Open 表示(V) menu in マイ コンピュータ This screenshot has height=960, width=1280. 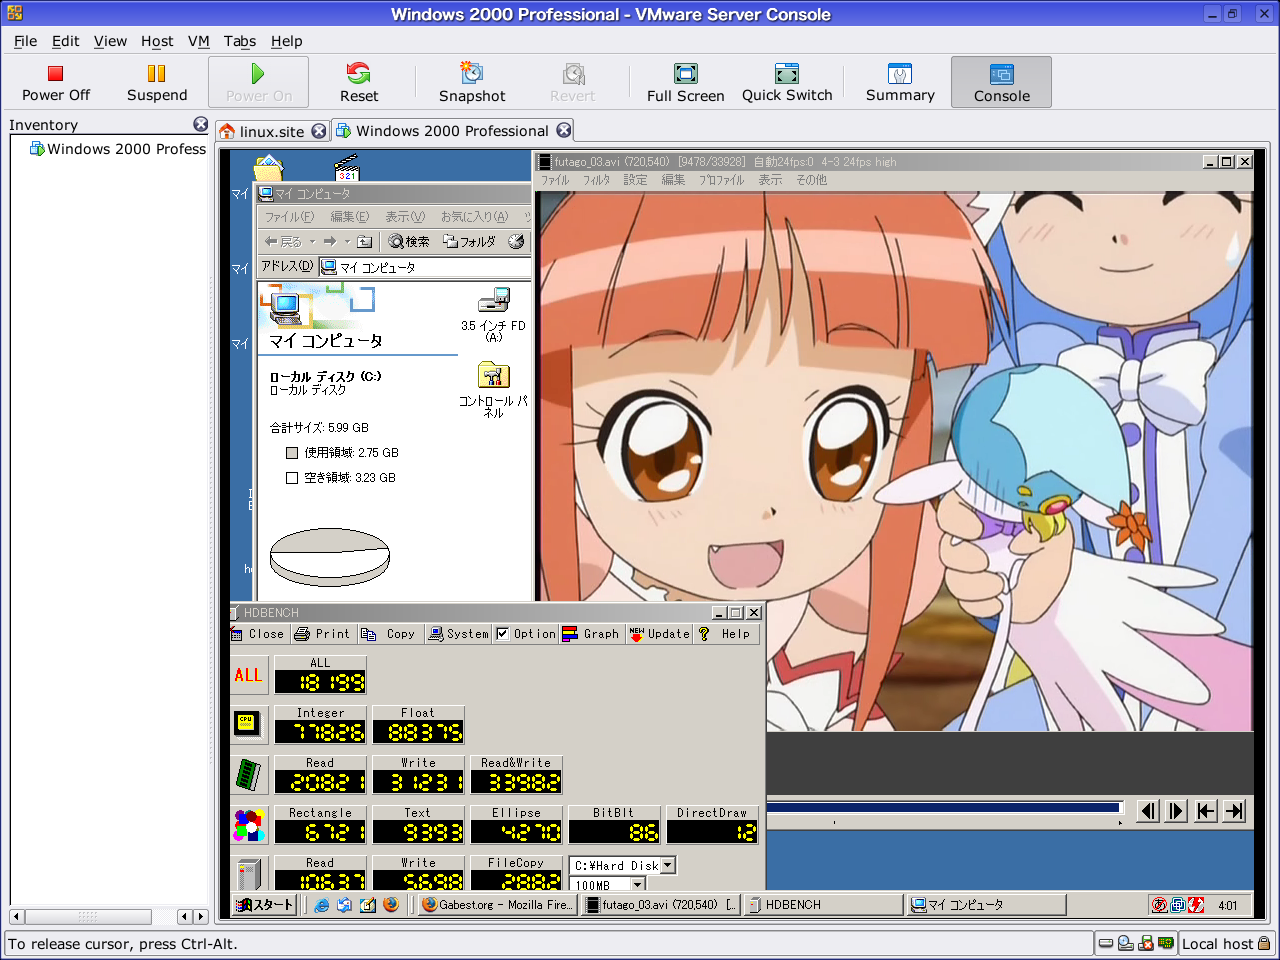(405, 217)
